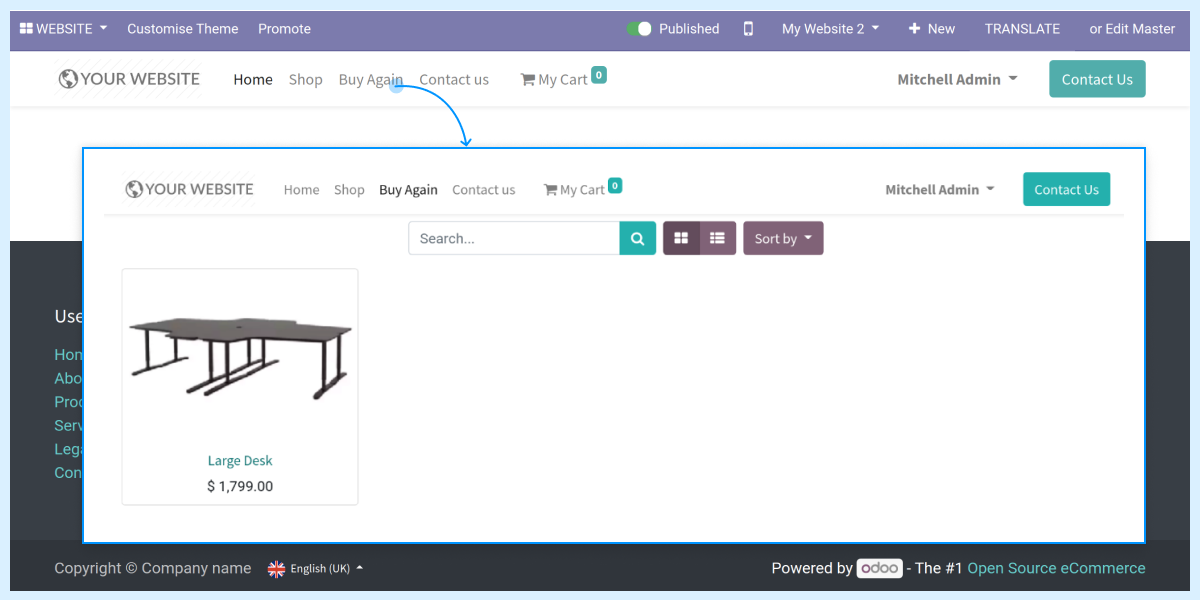Click the plus icon next to New
Image resolution: width=1200 pixels, height=600 pixels.
point(915,29)
